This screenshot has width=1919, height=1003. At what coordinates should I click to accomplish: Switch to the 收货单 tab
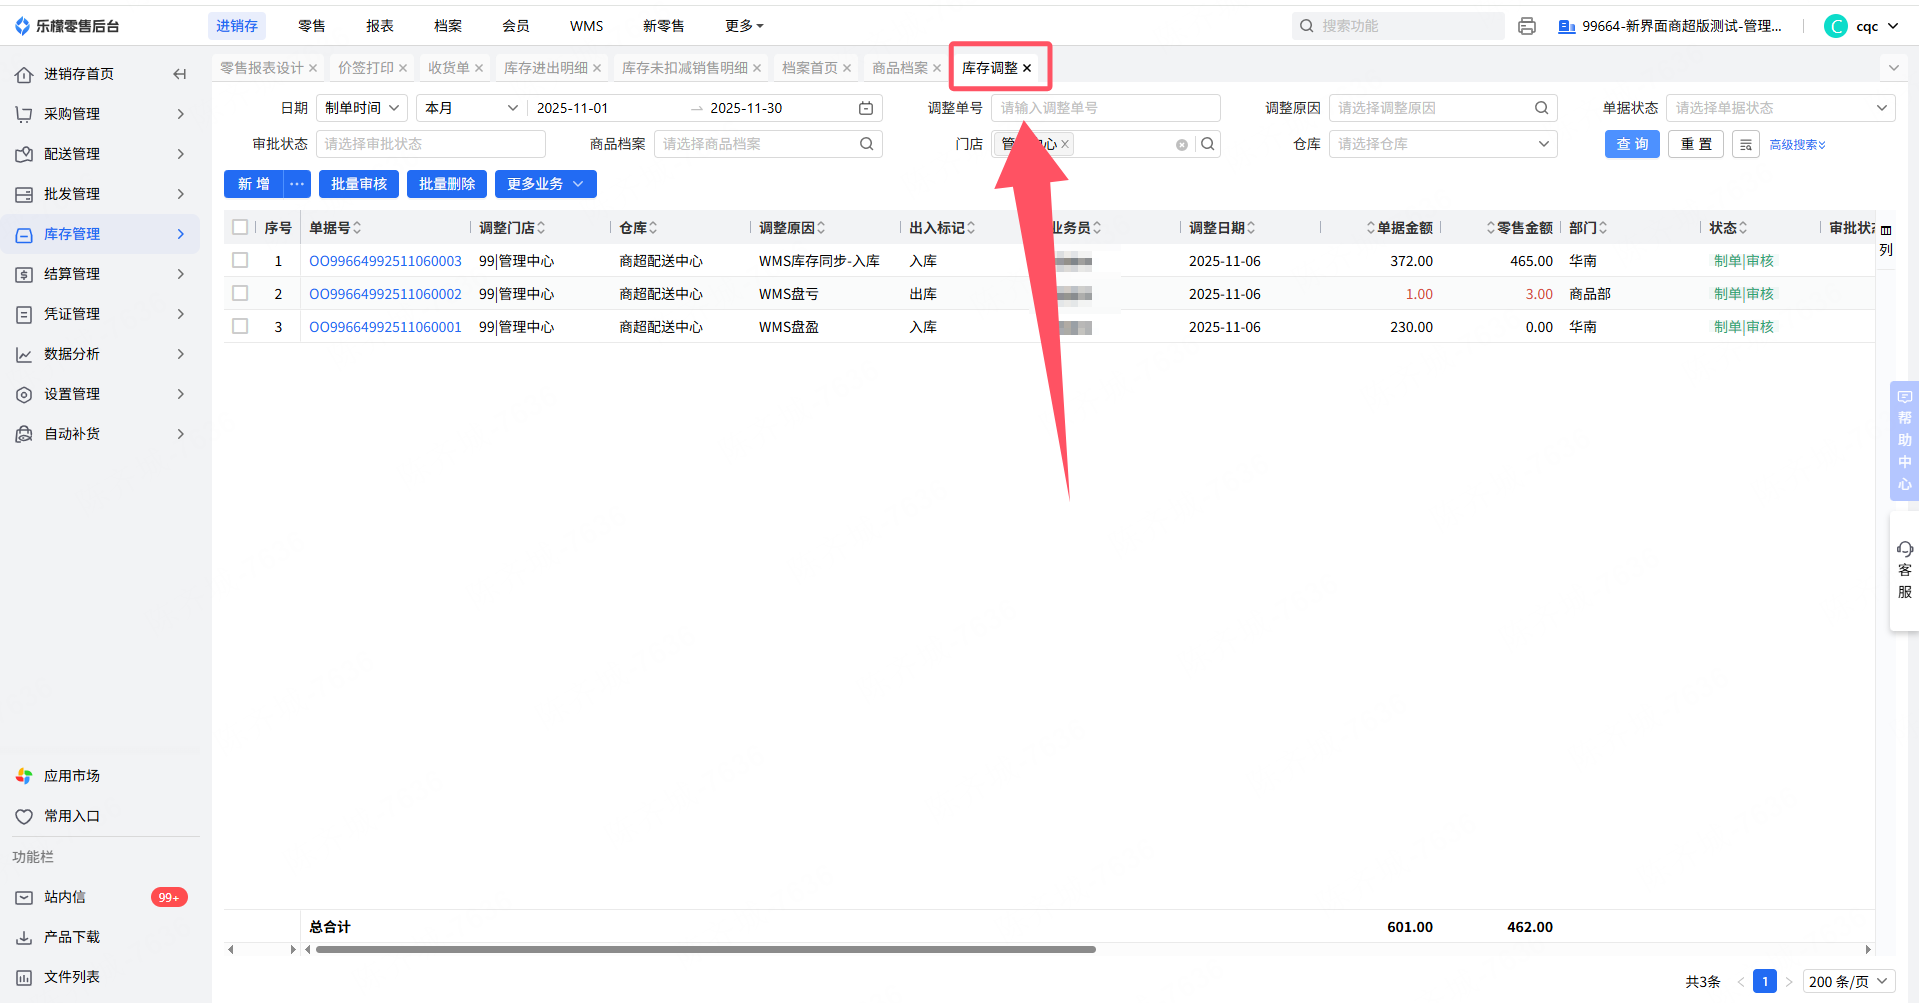[449, 68]
